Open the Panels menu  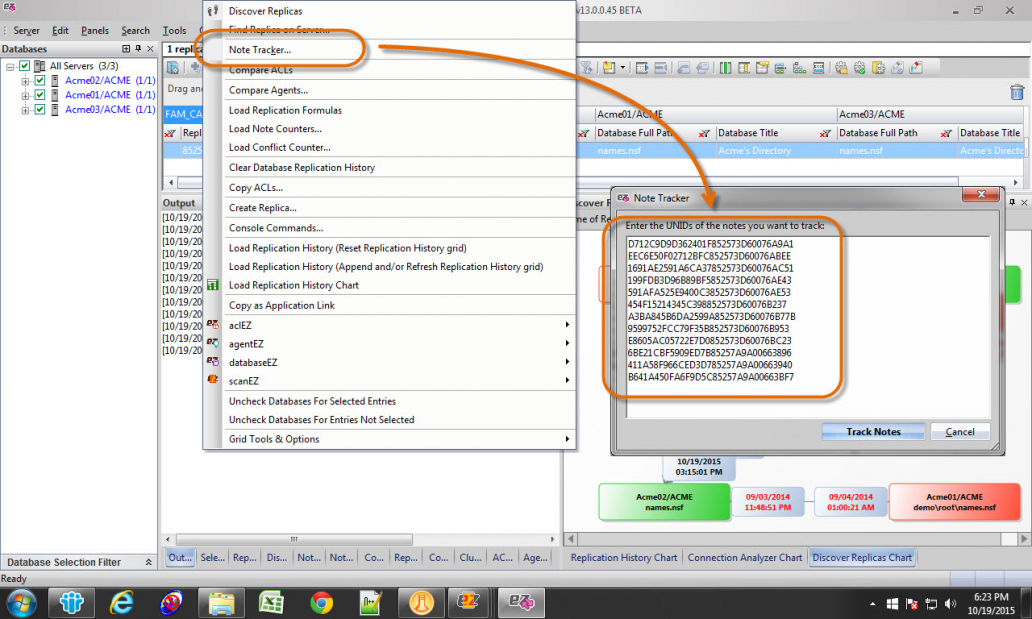[x=95, y=30]
